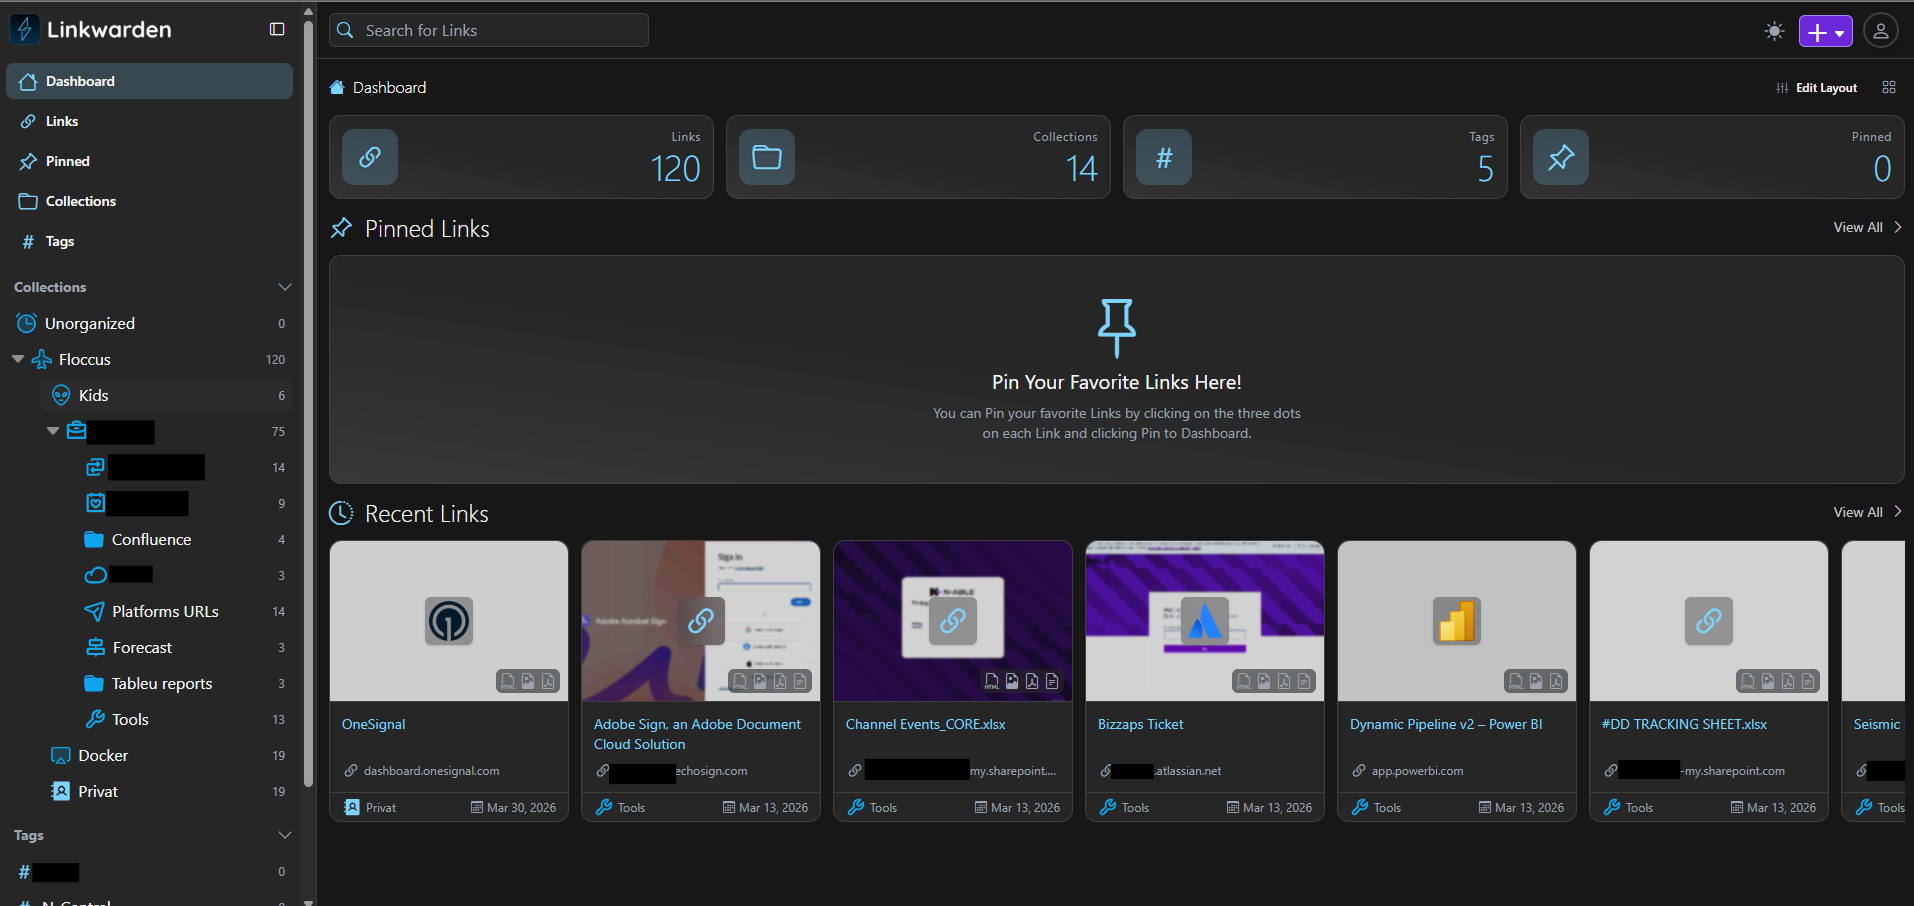Select the Unorganized collection
Viewport: 1914px width, 906px height.
pyautogui.click(x=149, y=323)
